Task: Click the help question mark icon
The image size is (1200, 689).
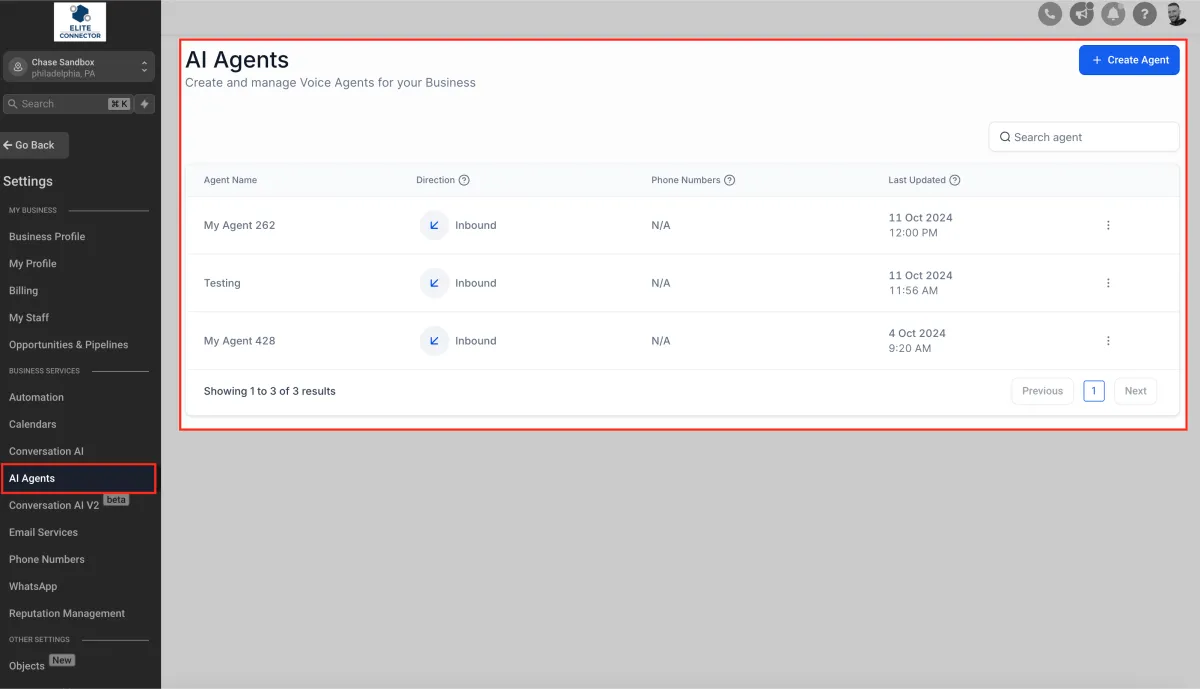Action: coord(1145,14)
